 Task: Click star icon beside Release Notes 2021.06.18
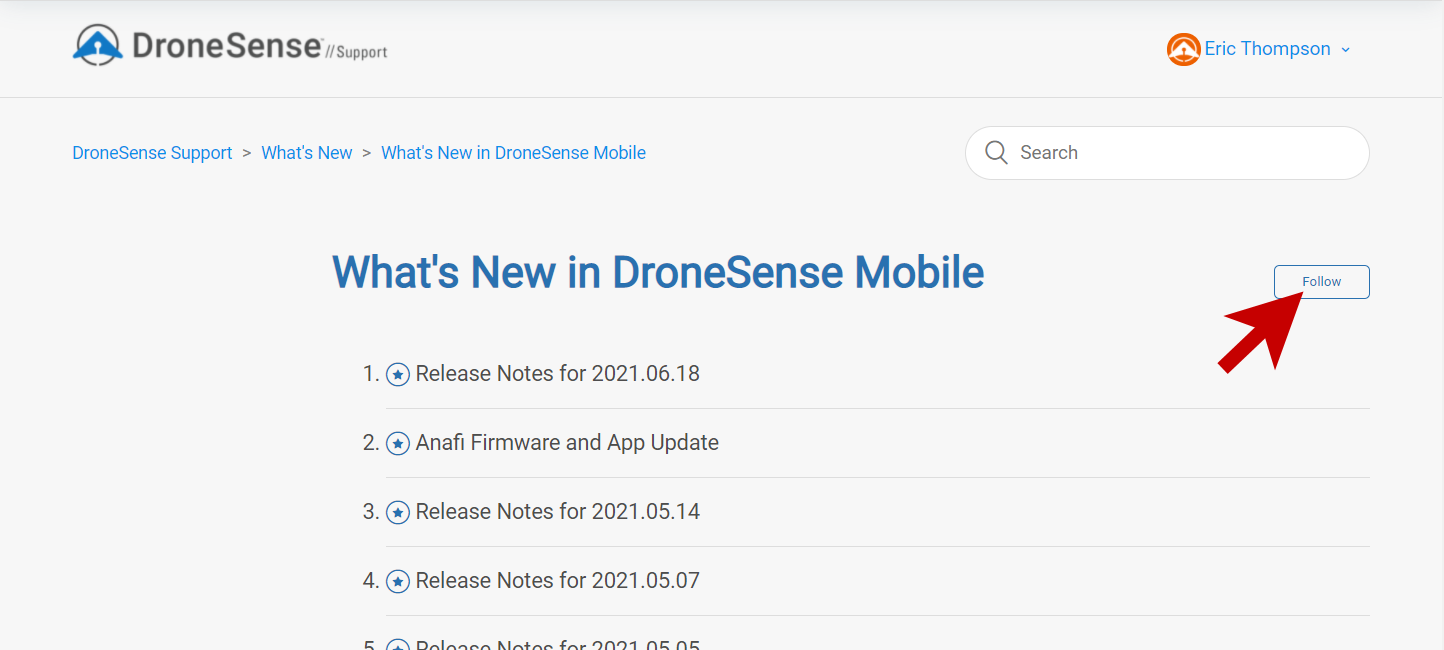click(x=398, y=375)
